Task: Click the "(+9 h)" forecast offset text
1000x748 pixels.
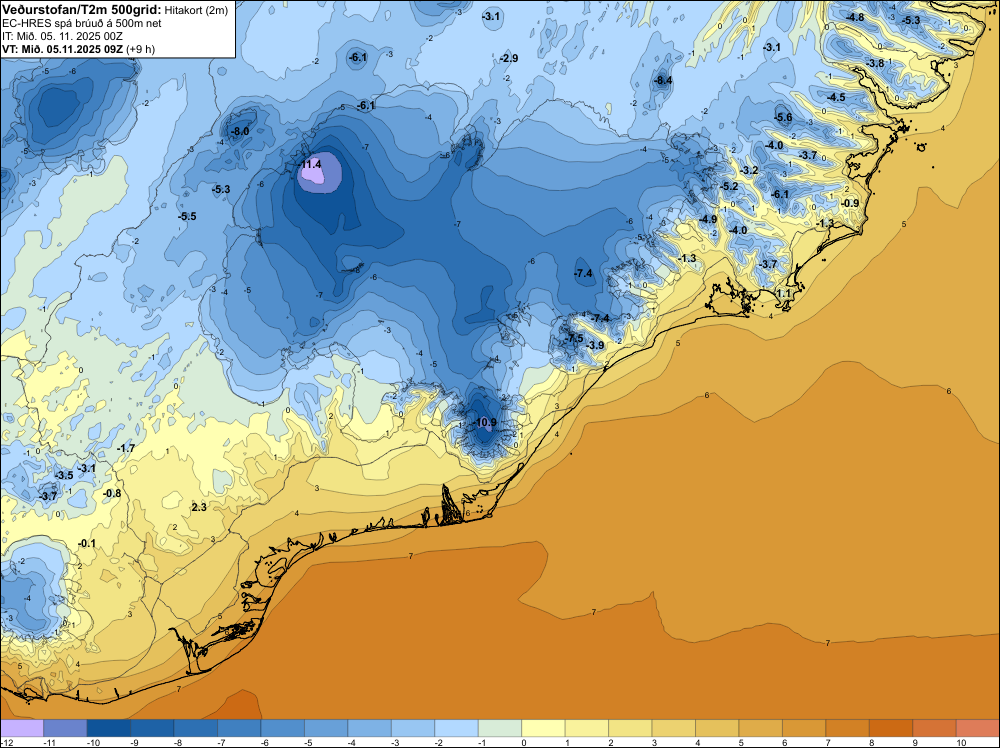Action: coord(140,49)
